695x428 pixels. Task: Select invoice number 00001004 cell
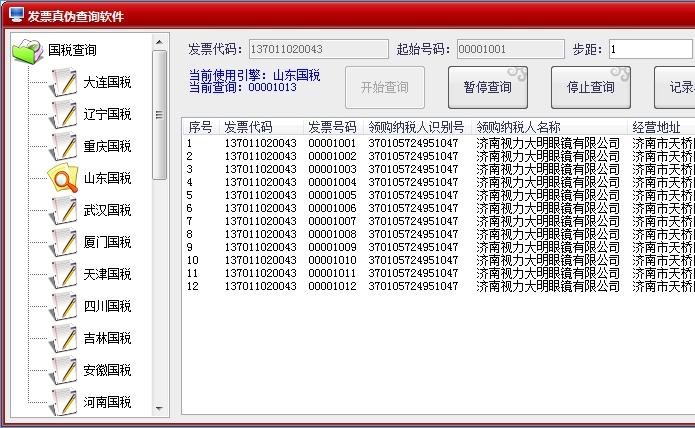(332, 182)
